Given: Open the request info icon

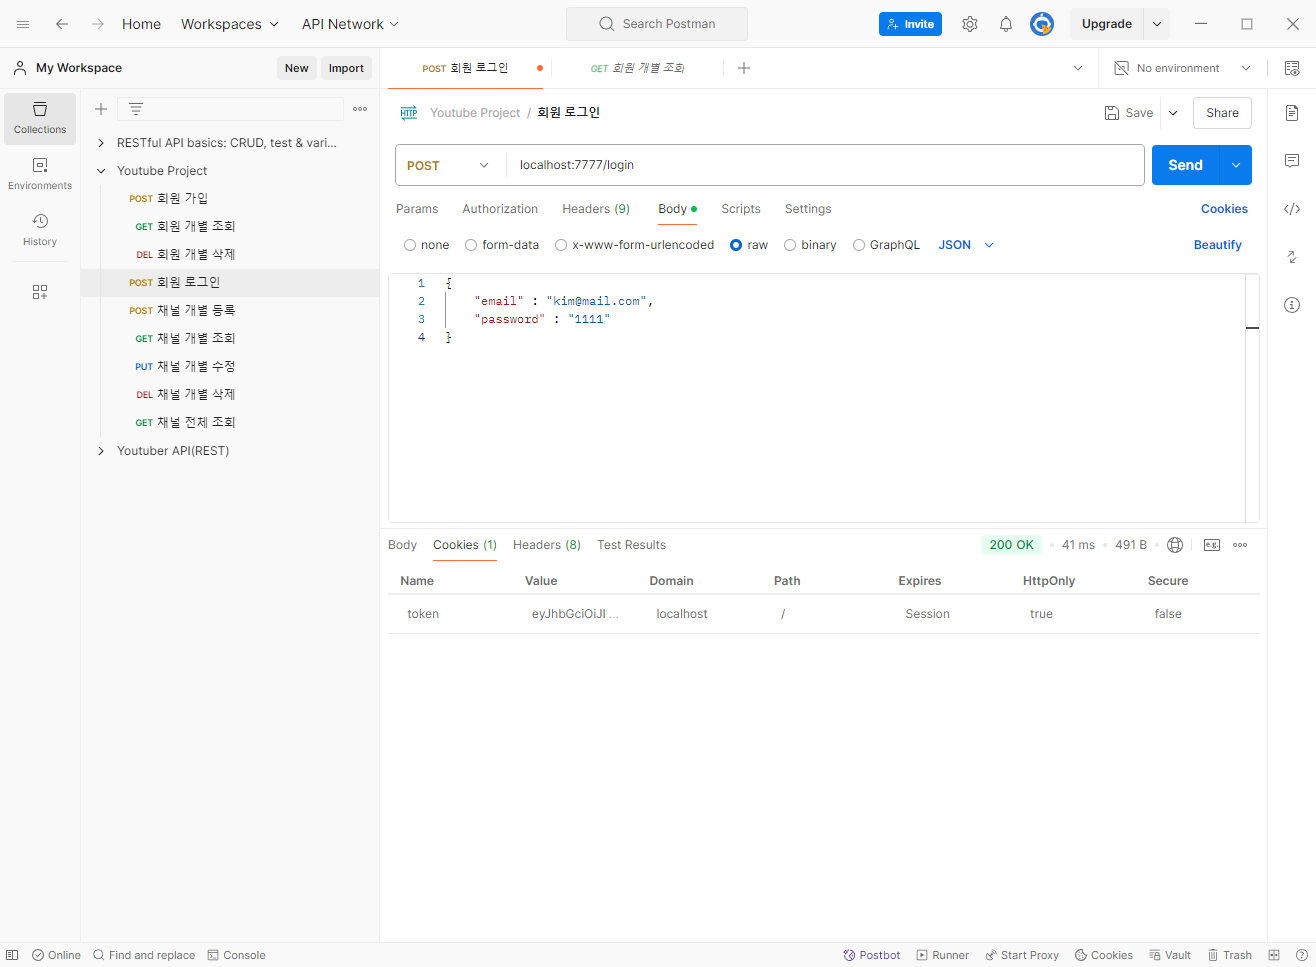Looking at the screenshot, I should coord(1292,305).
